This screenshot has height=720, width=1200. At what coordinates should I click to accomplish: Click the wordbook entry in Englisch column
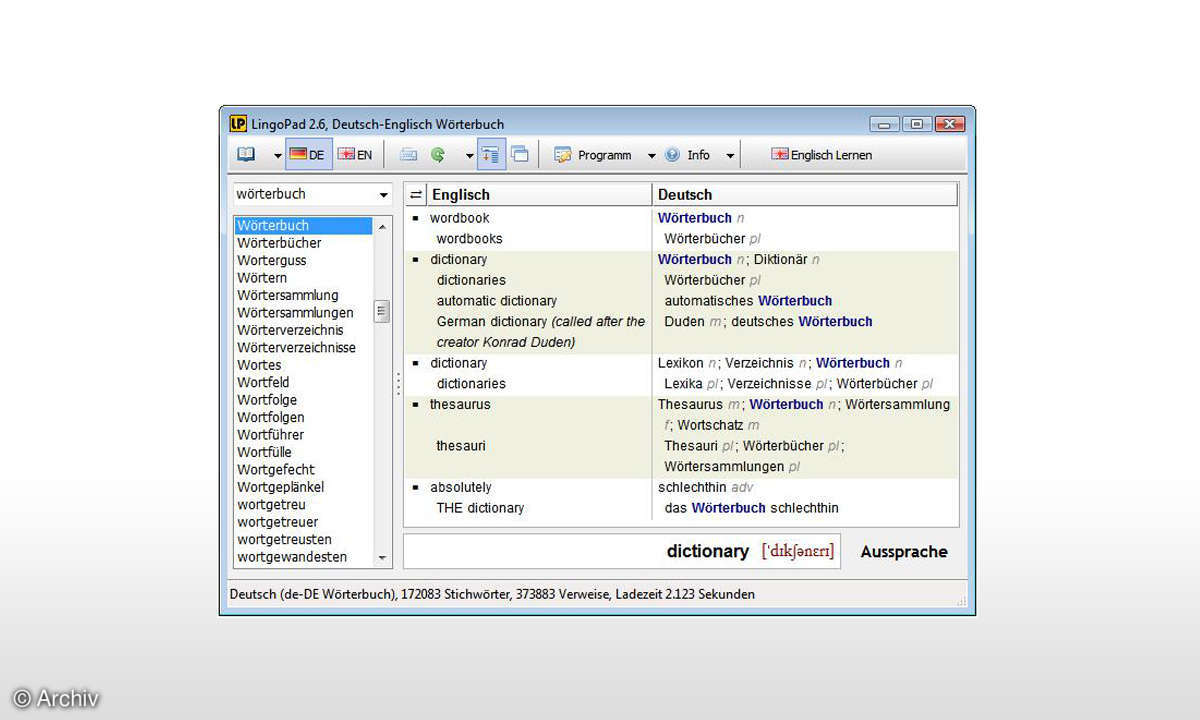coord(460,218)
